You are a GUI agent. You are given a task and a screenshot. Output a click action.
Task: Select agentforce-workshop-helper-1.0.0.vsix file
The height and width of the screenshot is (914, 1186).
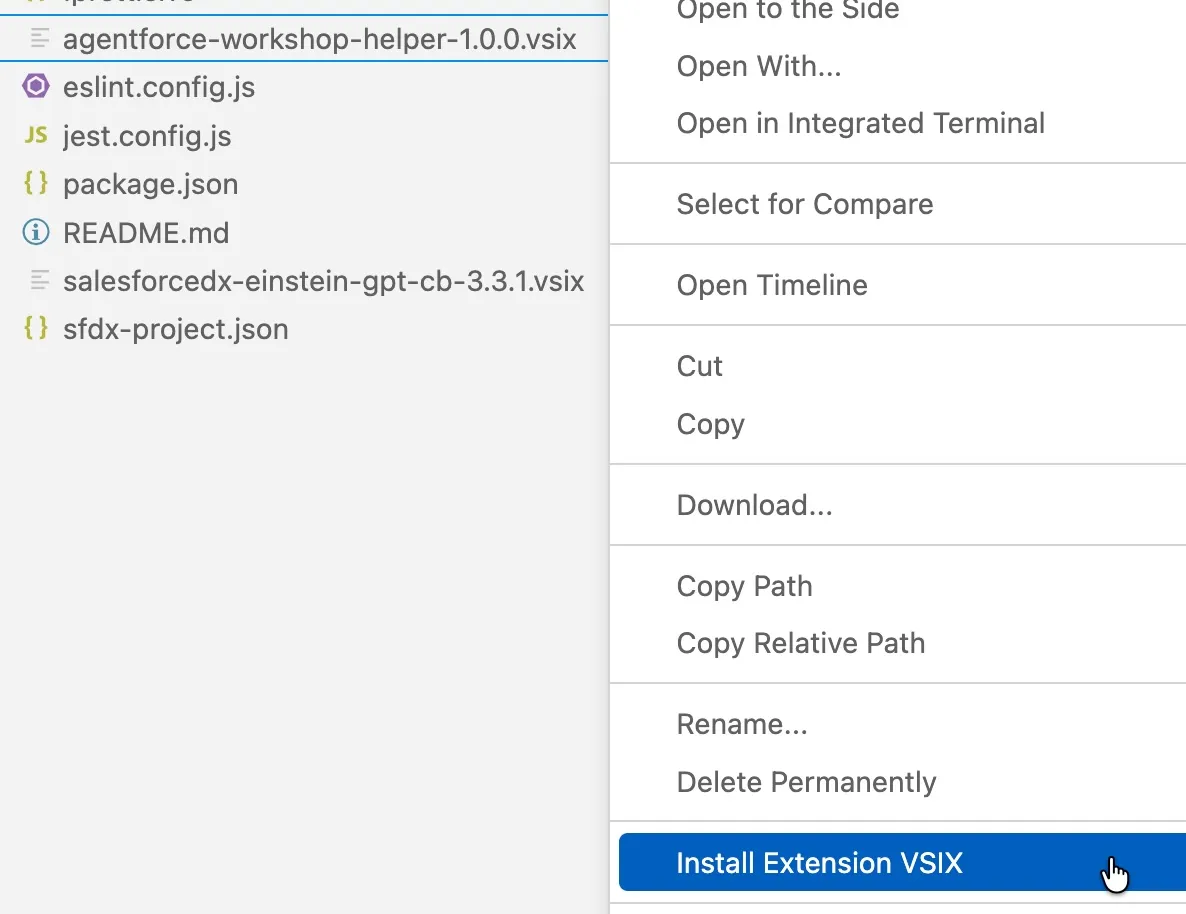tap(319, 39)
